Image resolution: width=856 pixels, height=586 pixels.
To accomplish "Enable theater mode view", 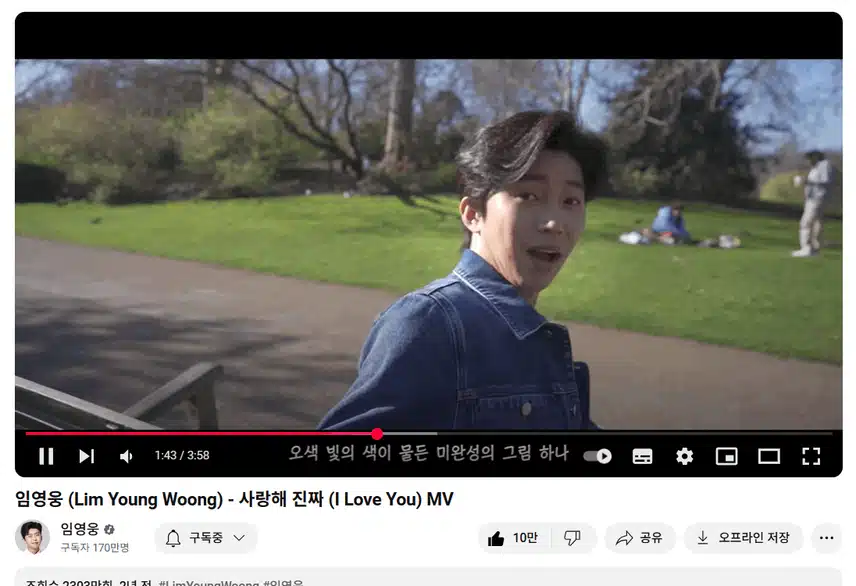I will (x=769, y=456).
